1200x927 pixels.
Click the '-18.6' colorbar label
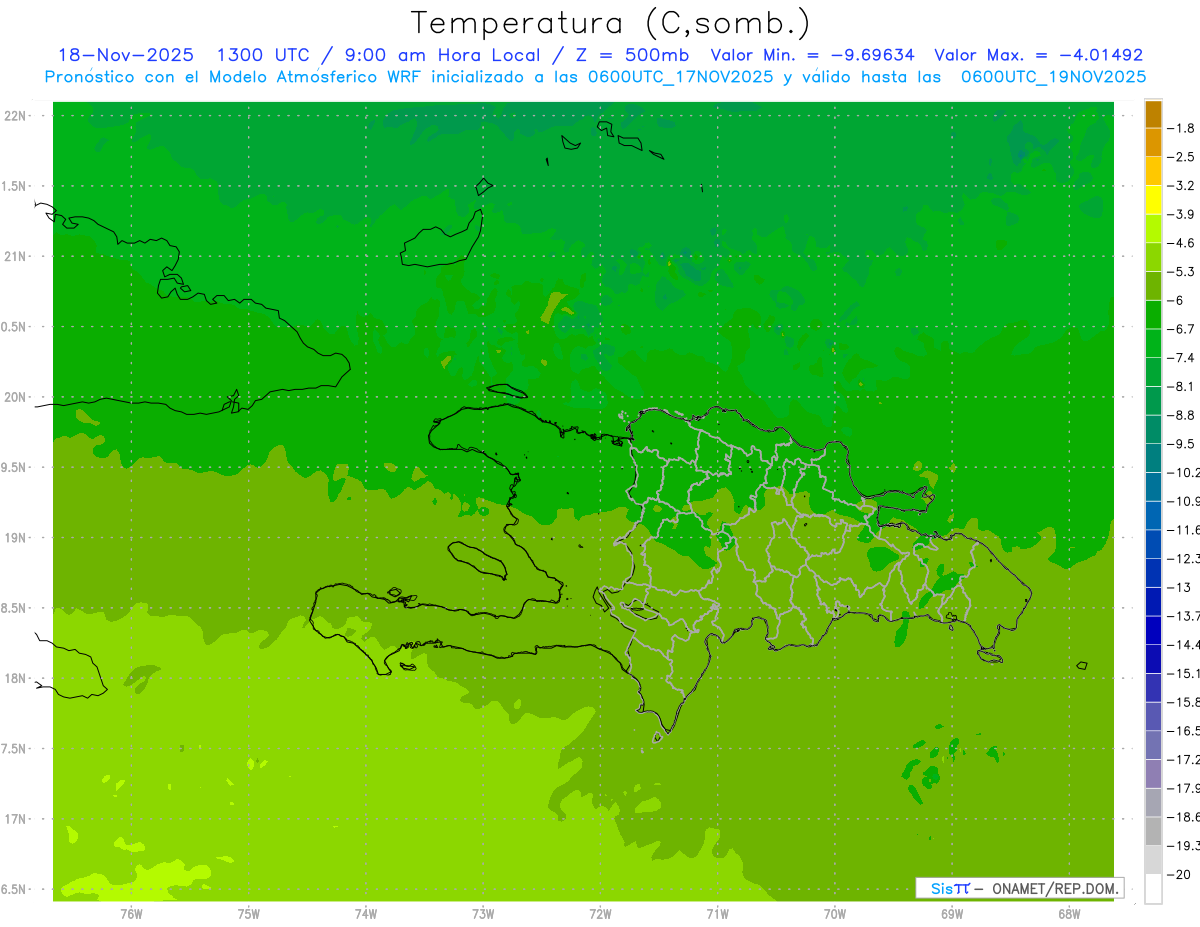point(1183,817)
